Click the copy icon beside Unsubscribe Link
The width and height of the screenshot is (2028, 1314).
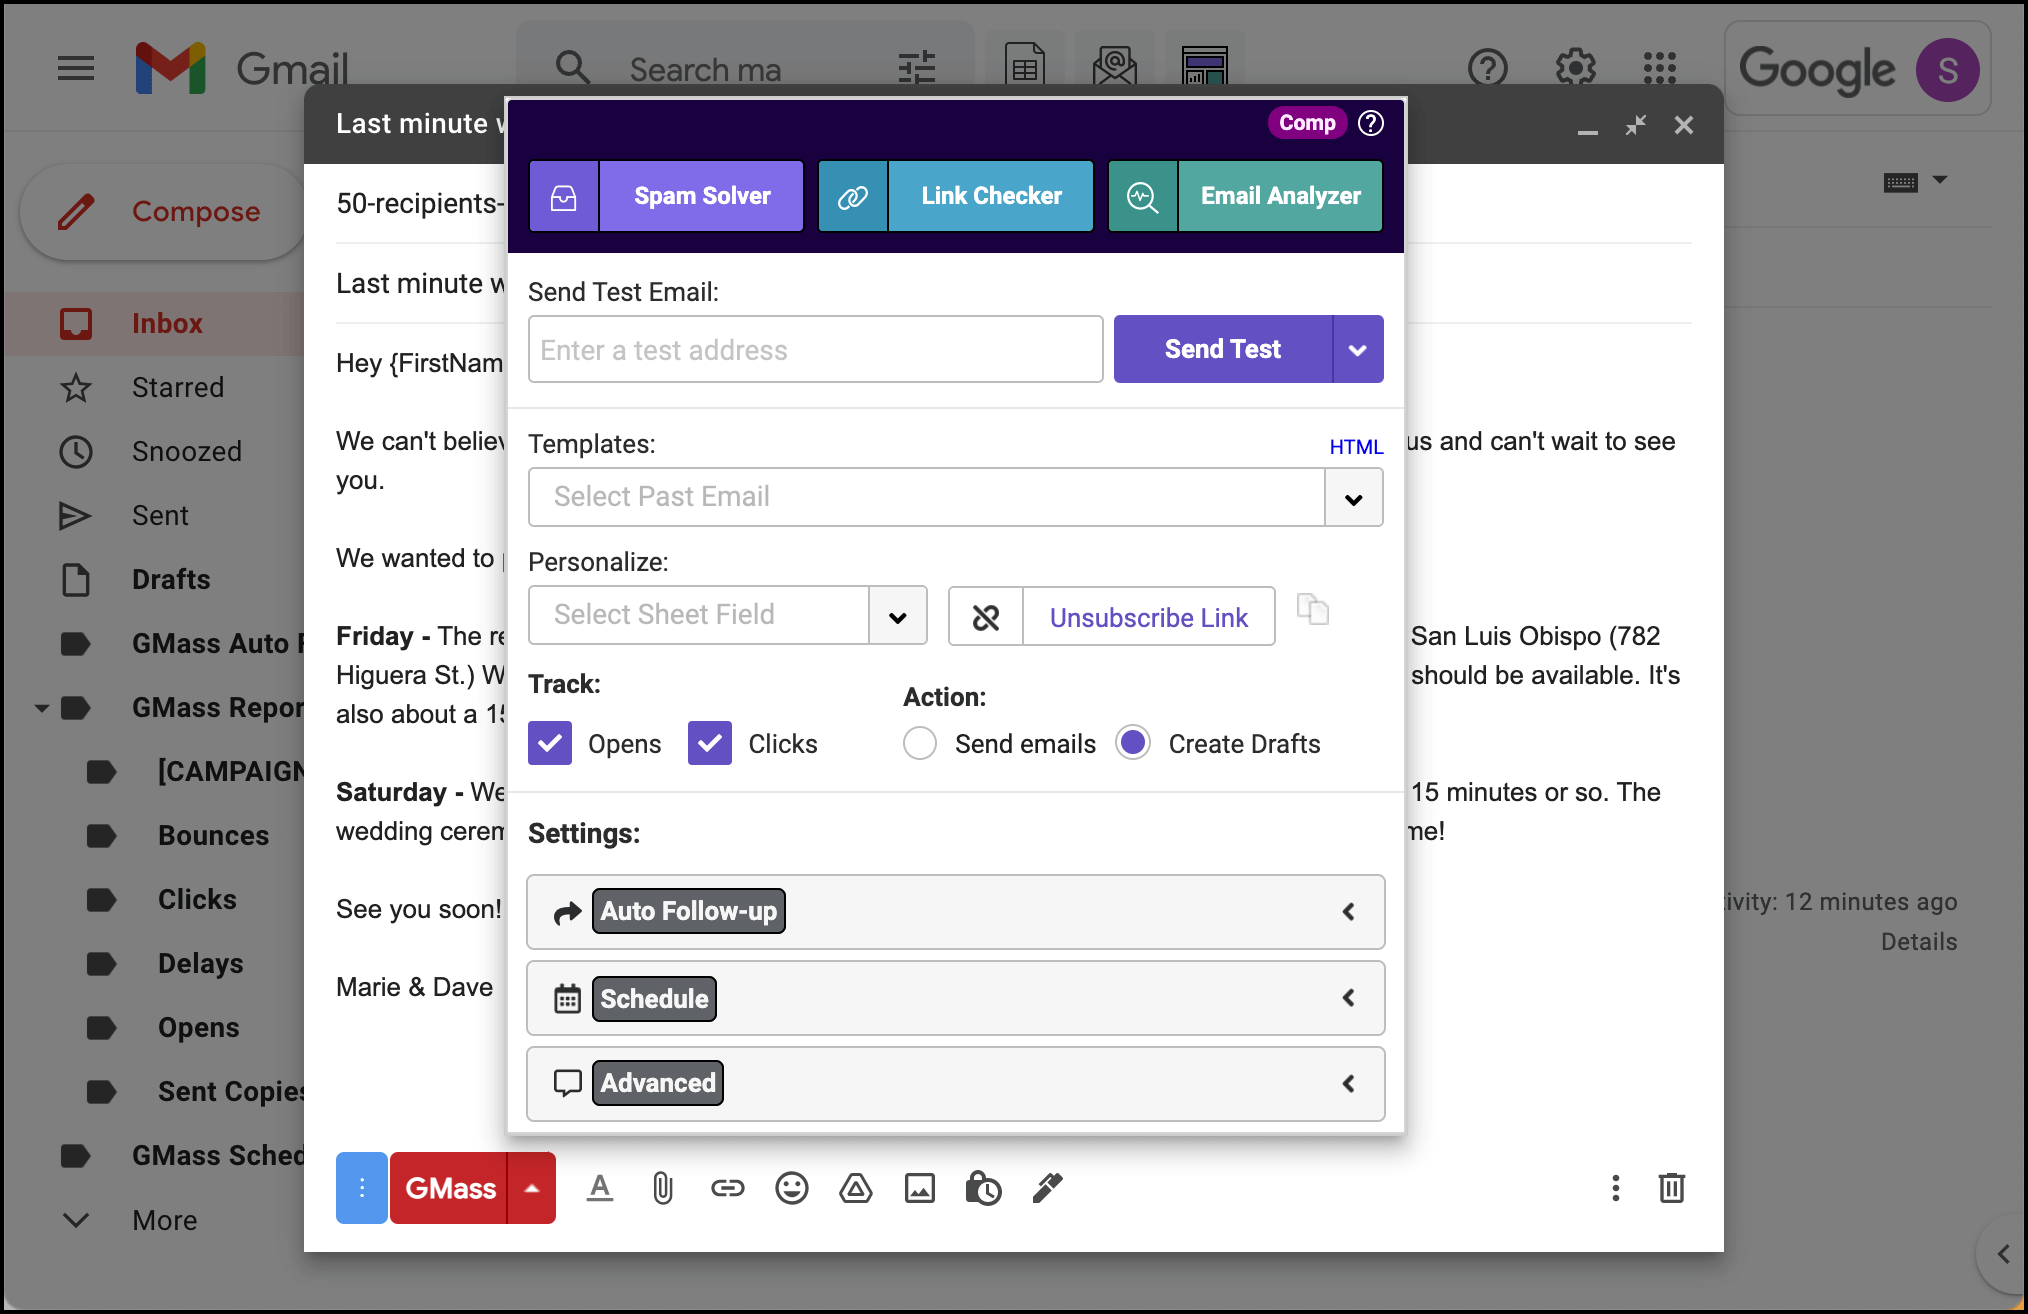tap(1313, 609)
